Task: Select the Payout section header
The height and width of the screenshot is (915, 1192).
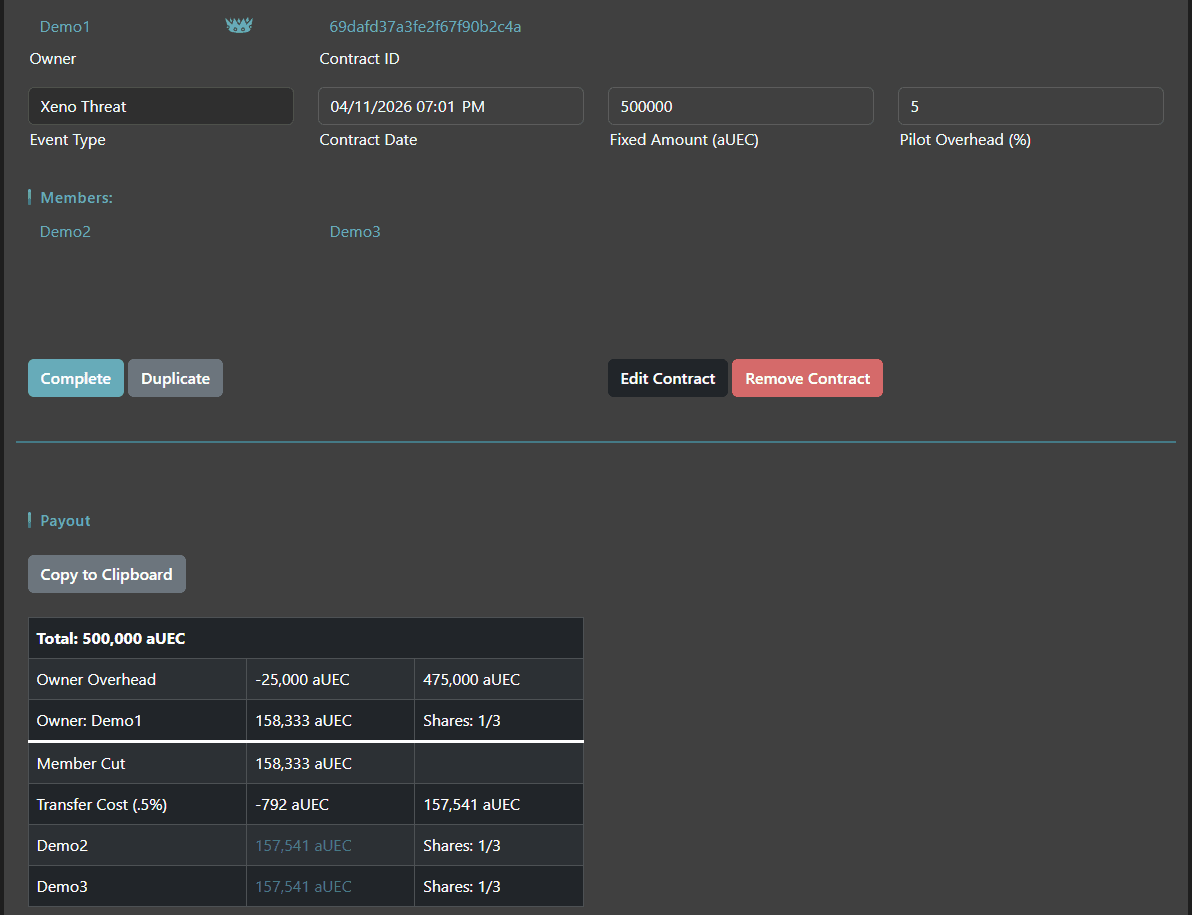Action: [x=64, y=520]
